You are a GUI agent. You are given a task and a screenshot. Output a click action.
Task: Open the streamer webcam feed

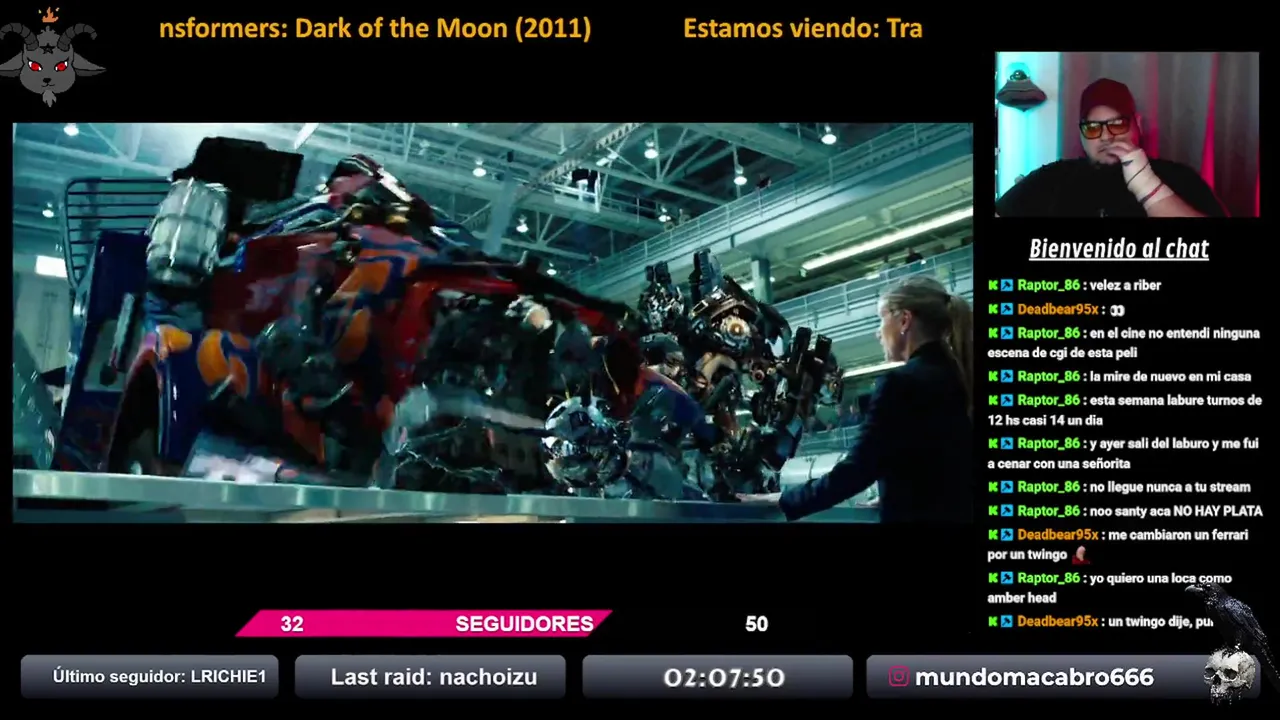[1127, 134]
